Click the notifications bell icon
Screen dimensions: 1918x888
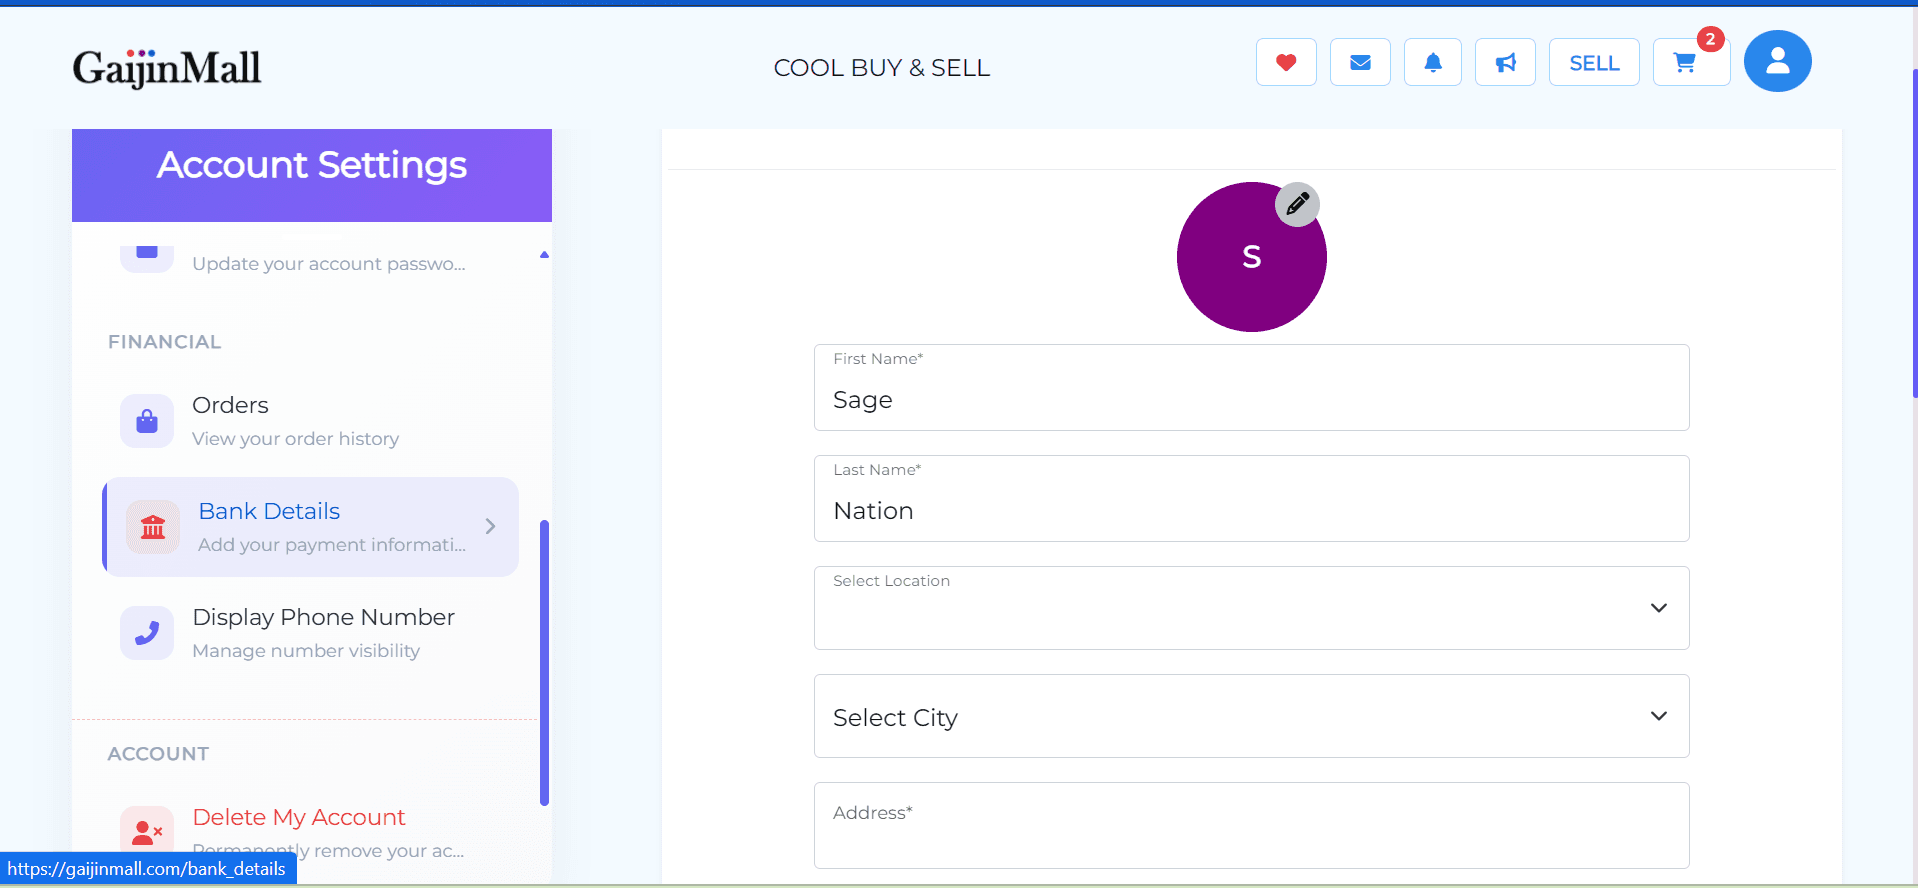1433,63
